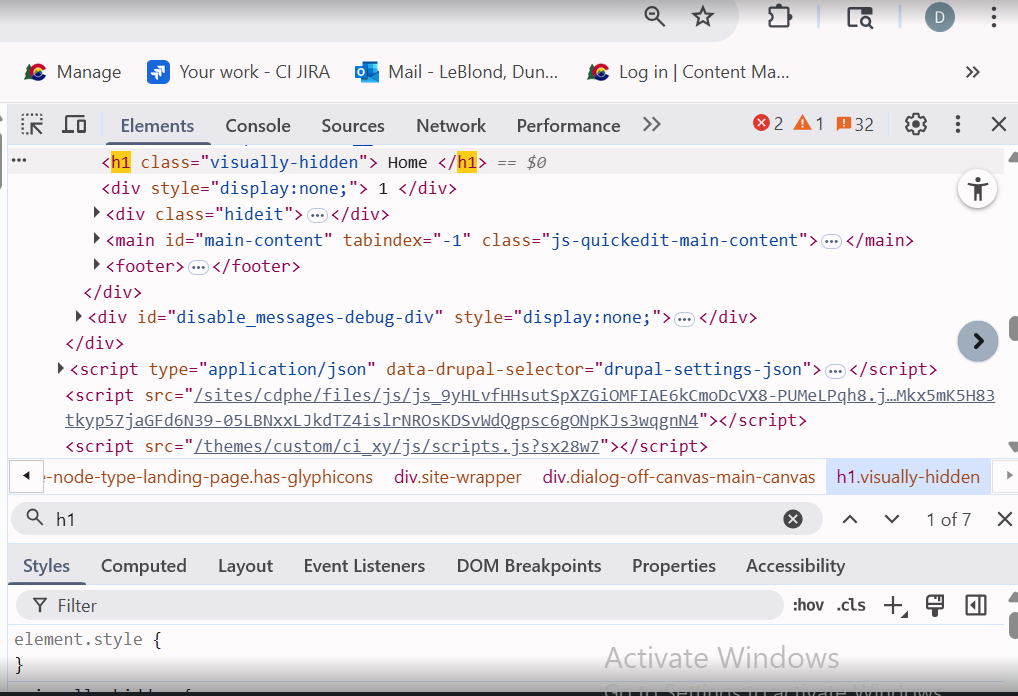
Task: Expand the disable_messages-debug-div node
Action: pos(79,316)
